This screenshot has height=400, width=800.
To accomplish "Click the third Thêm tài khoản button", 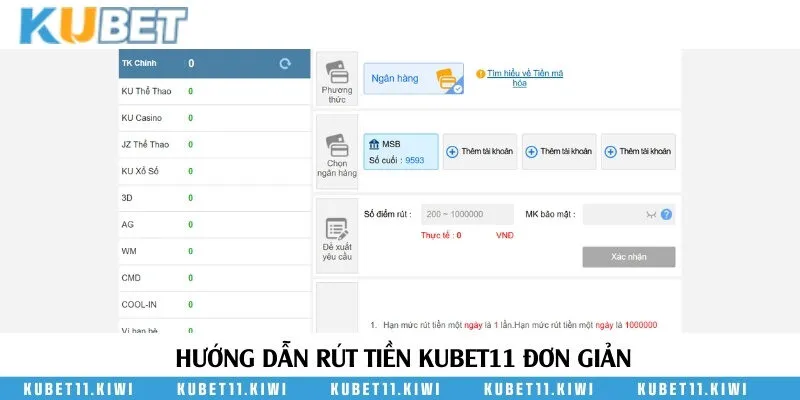I will [x=638, y=151].
